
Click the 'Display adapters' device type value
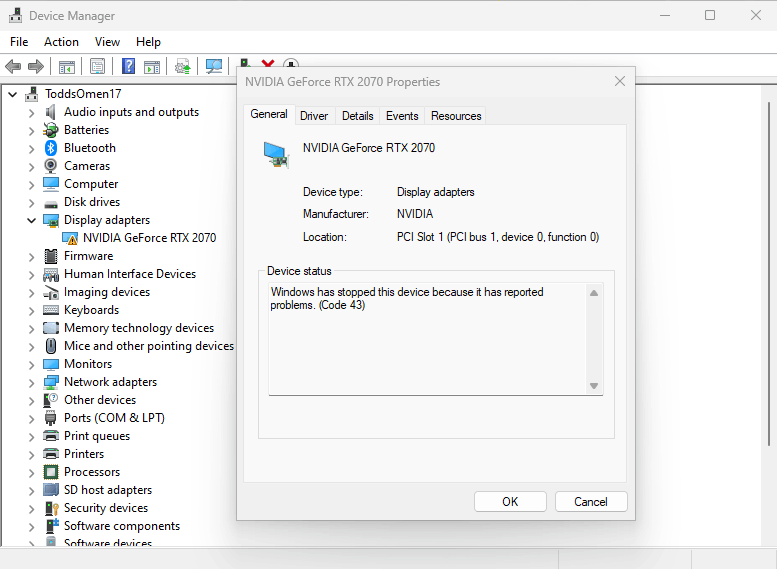(436, 192)
